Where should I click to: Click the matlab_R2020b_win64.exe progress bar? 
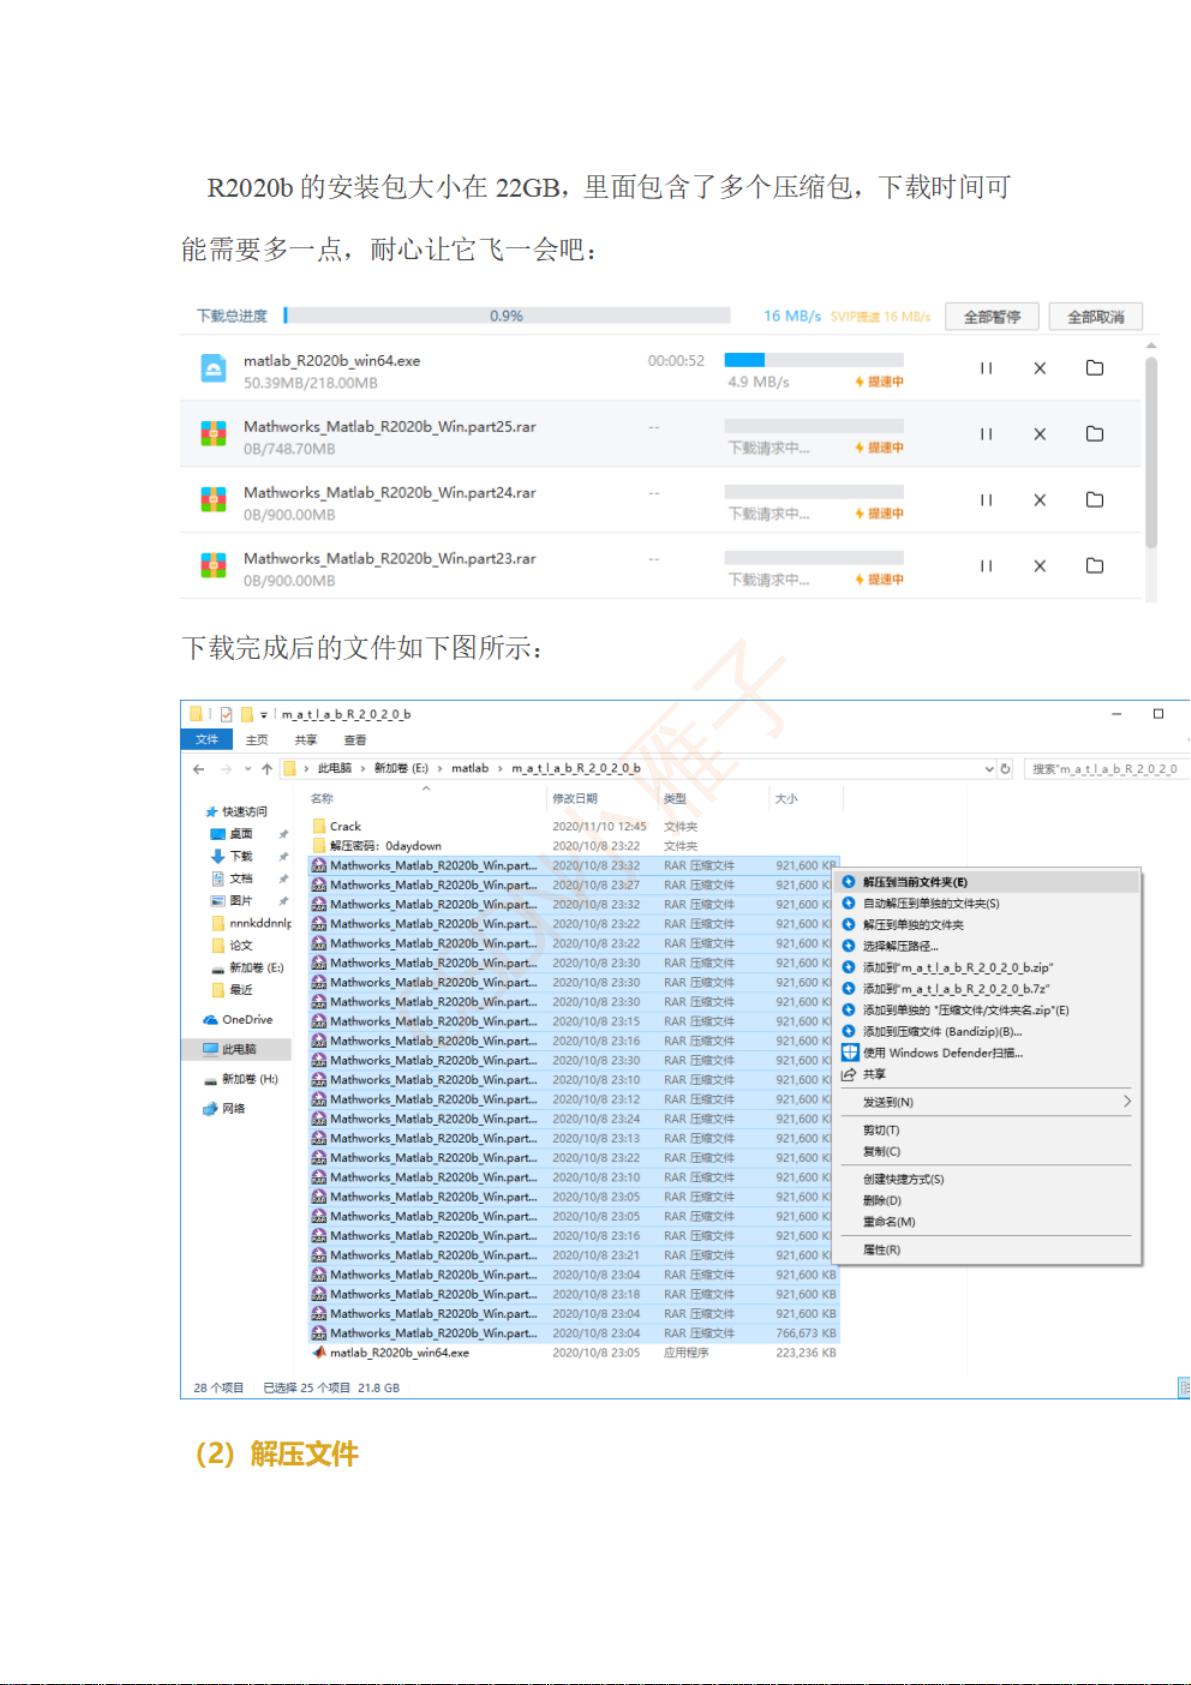coord(814,360)
